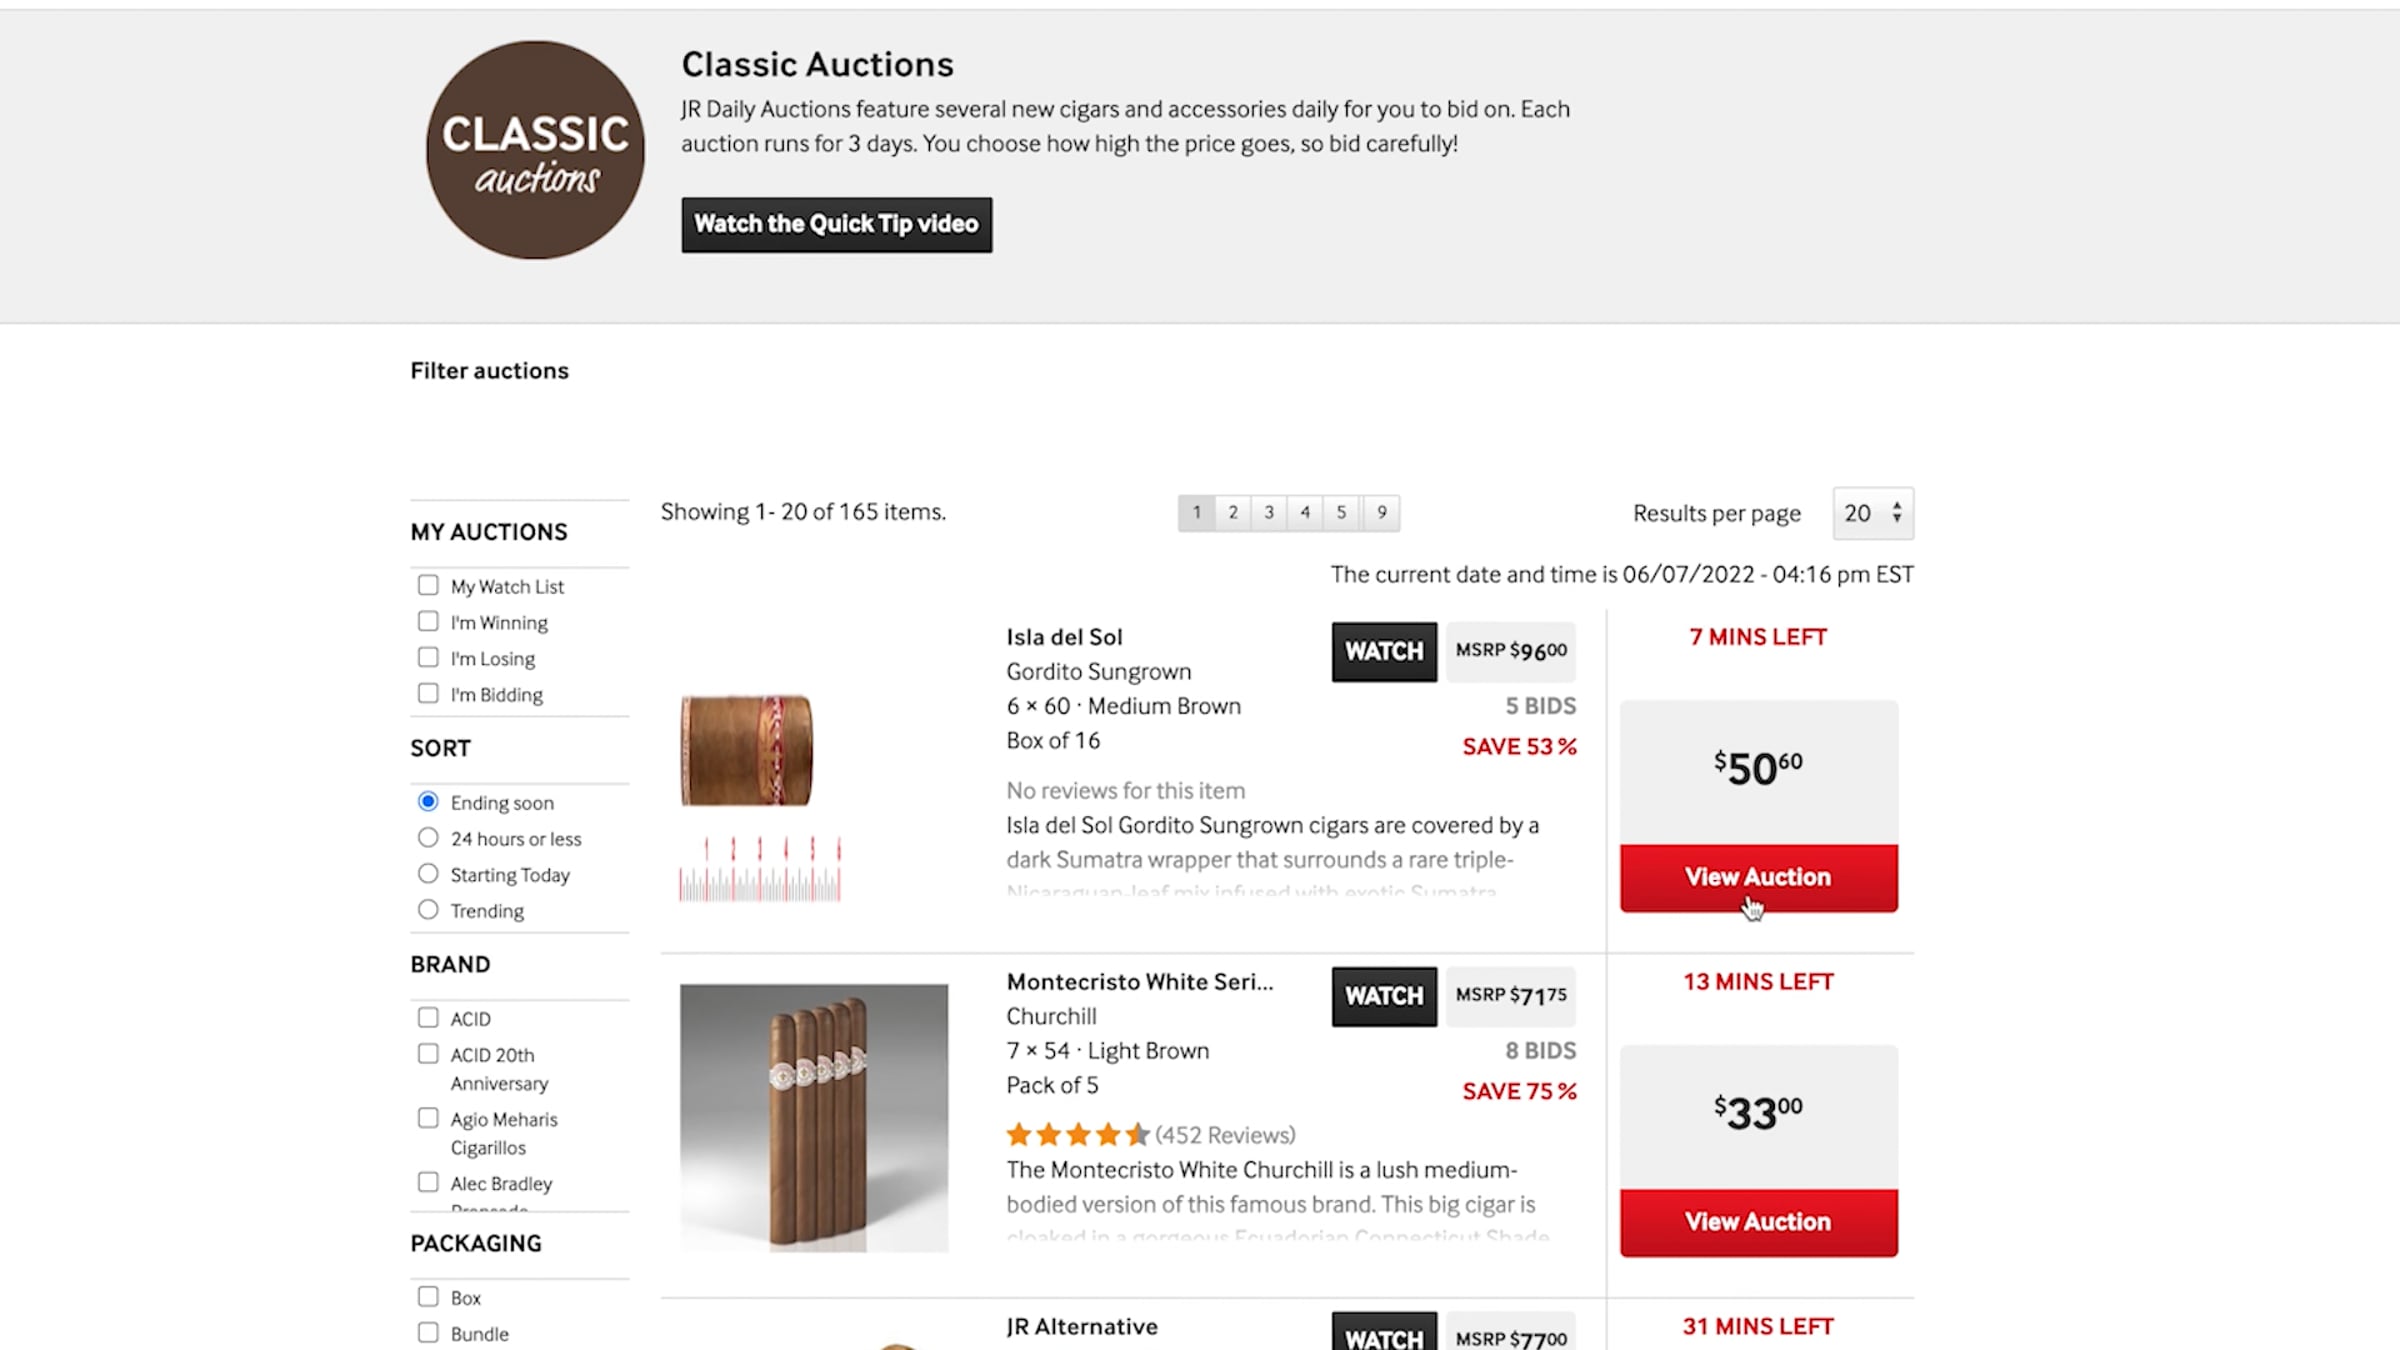The height and width of the screenshot is (1350, 2400).
Task: View the Isla del Sol auction
Action: pos(1758,878)
